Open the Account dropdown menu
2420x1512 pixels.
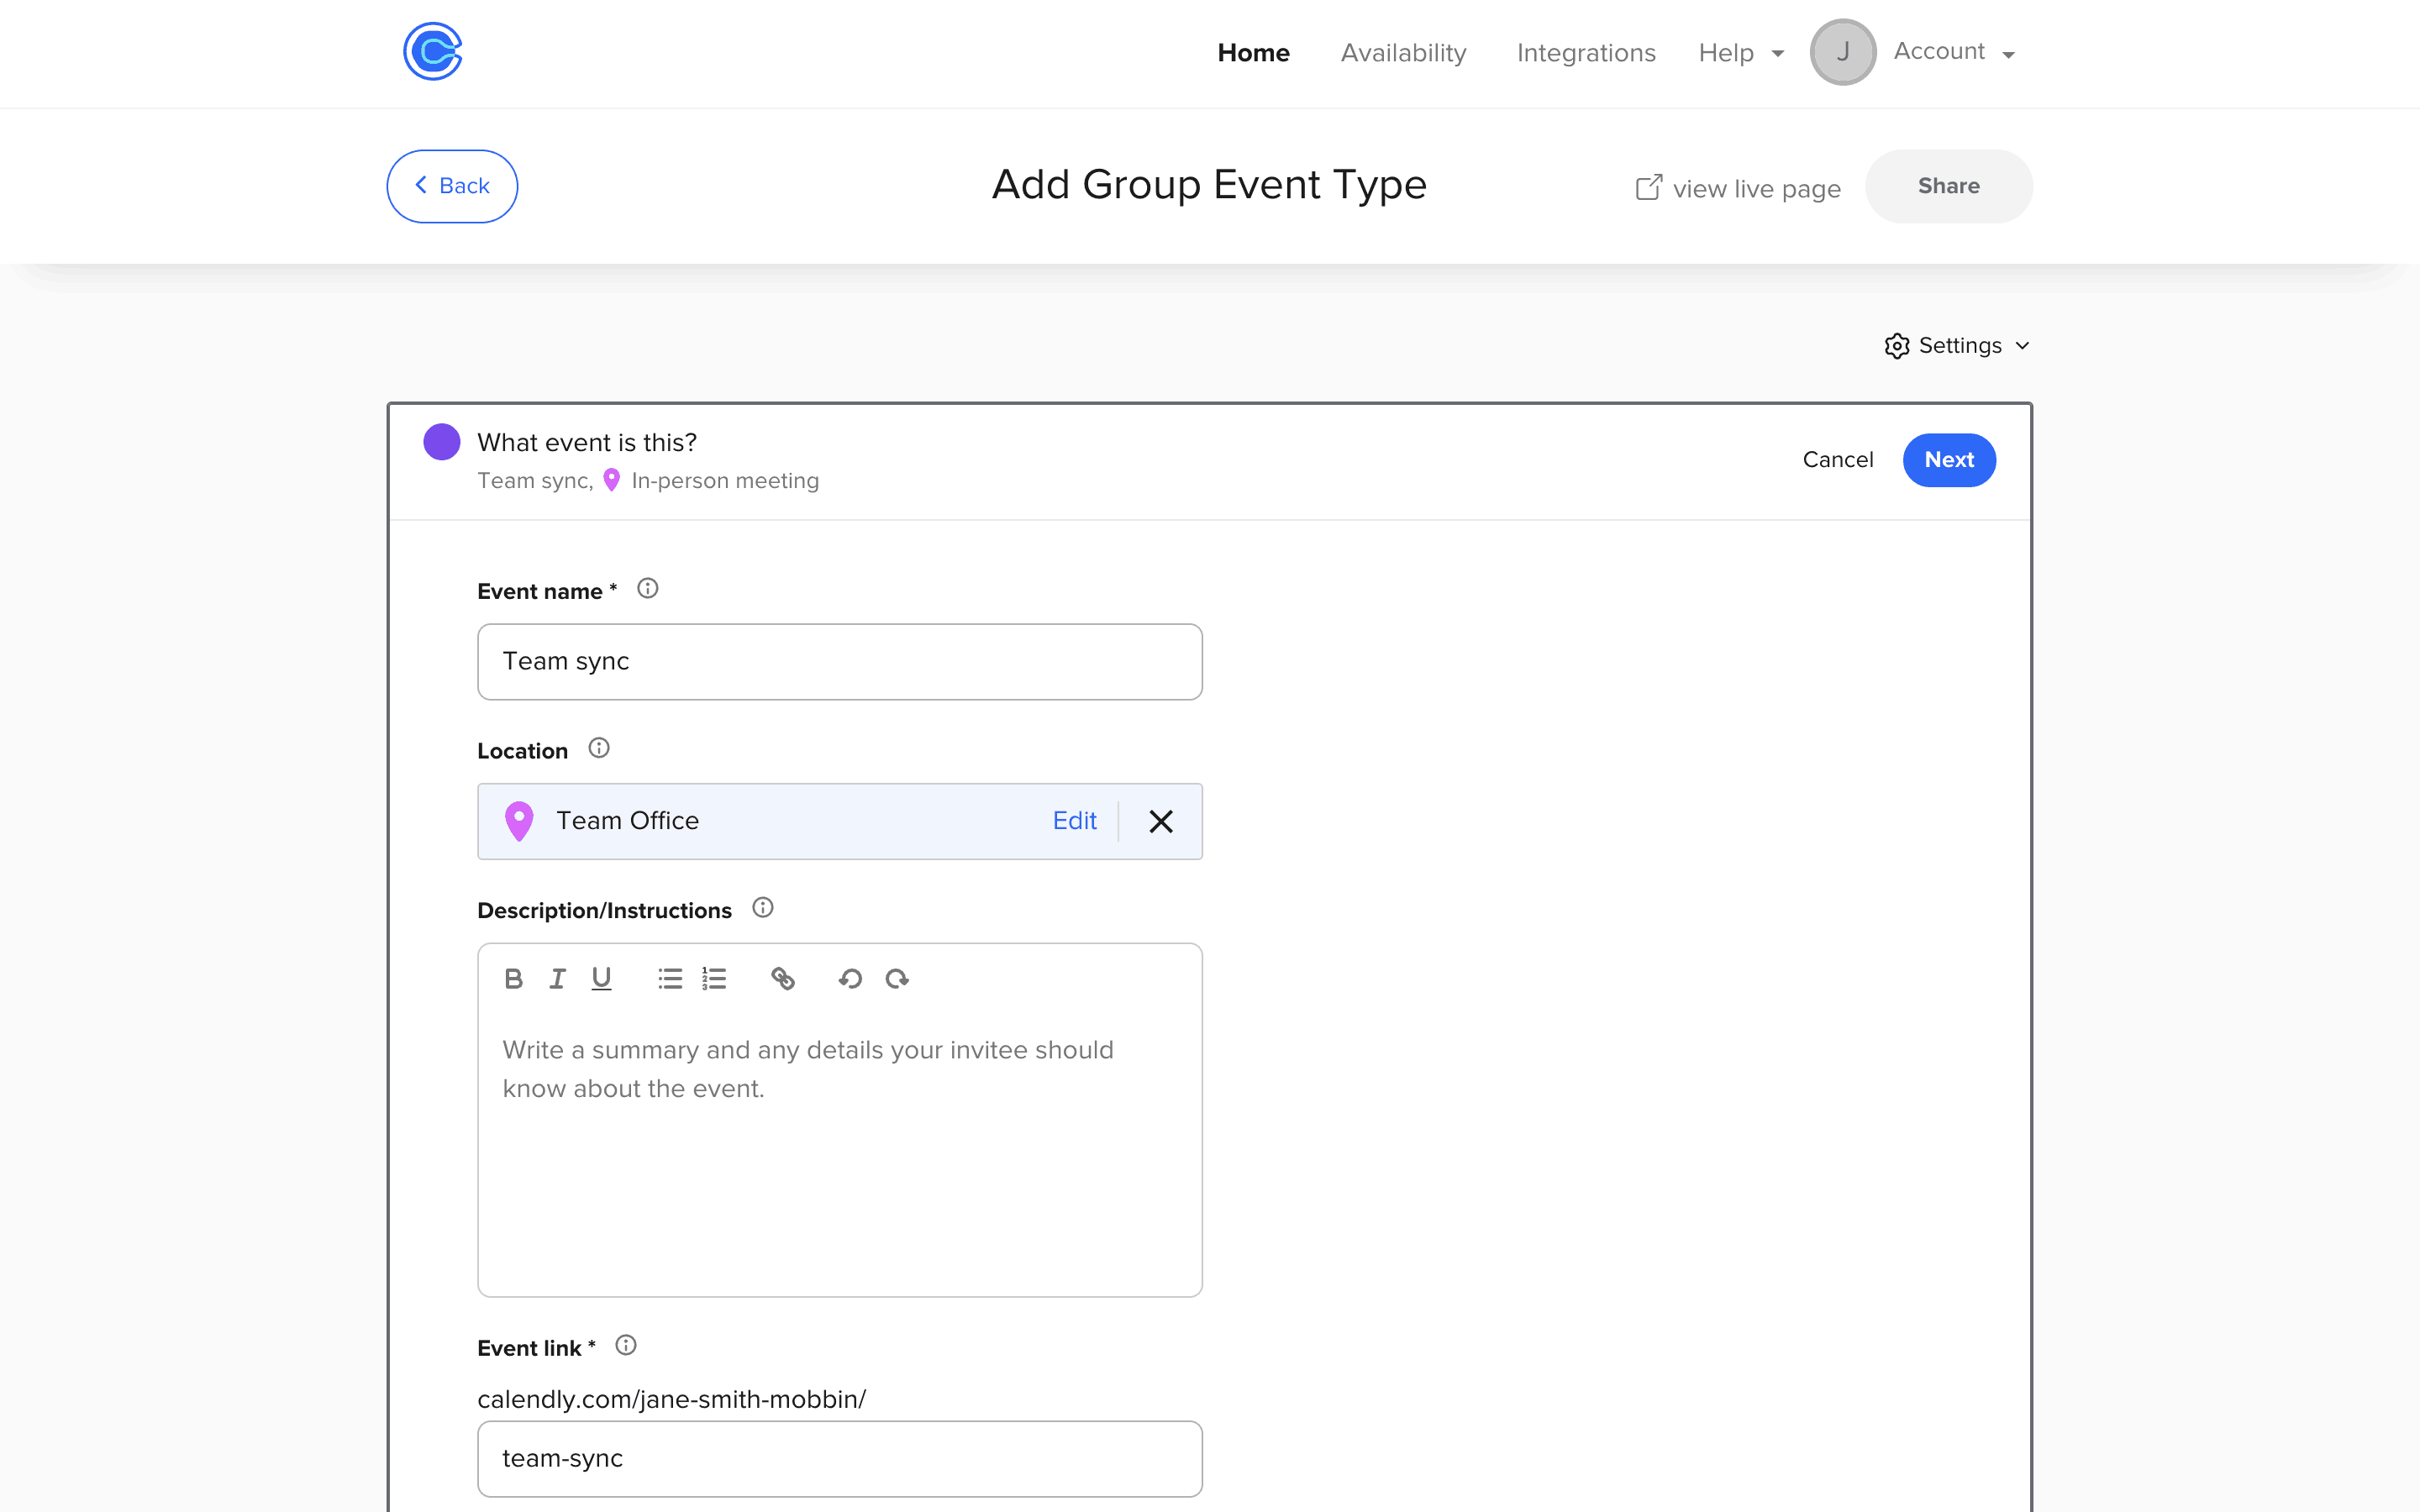pos(1952,52)
